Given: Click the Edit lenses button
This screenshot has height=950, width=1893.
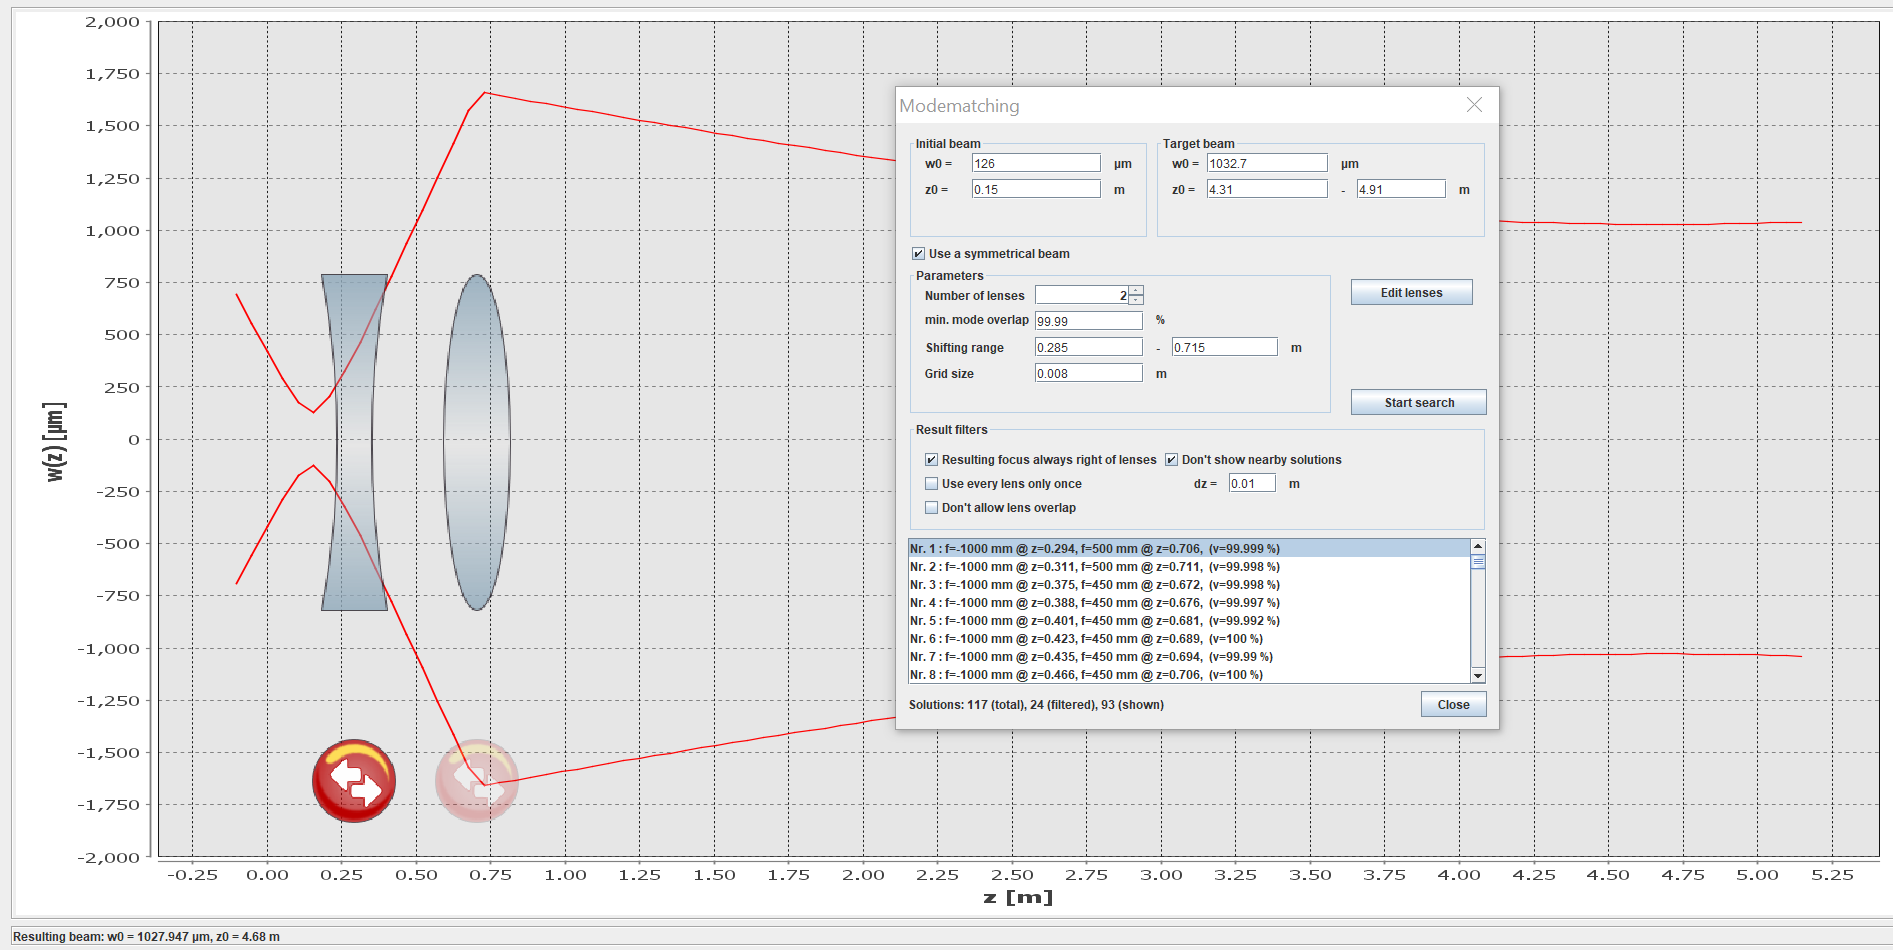Looking at the screenshot, I should [1411, 292].
